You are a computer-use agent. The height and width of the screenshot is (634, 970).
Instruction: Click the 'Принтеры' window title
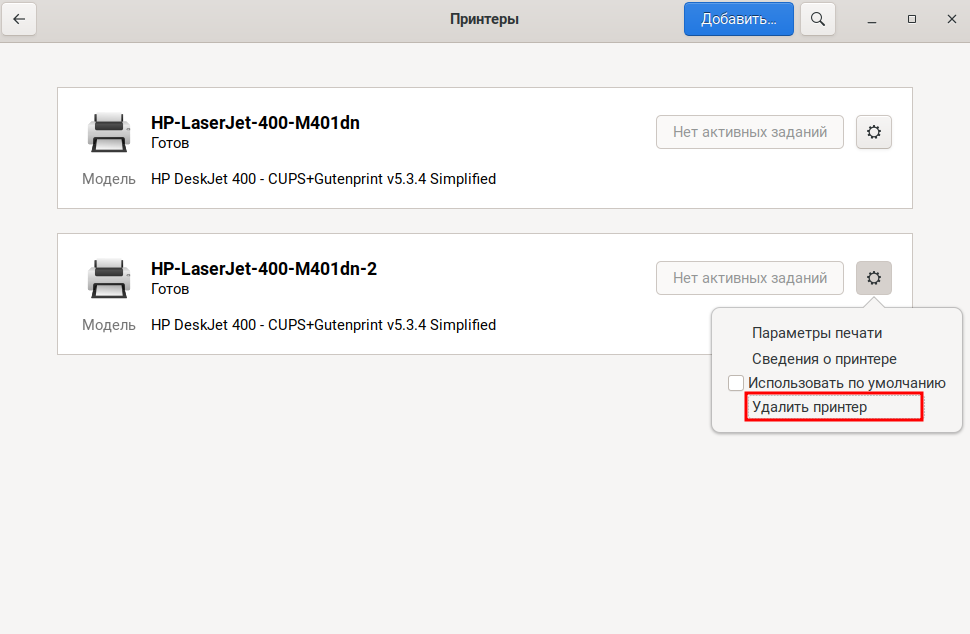[484, 19]
